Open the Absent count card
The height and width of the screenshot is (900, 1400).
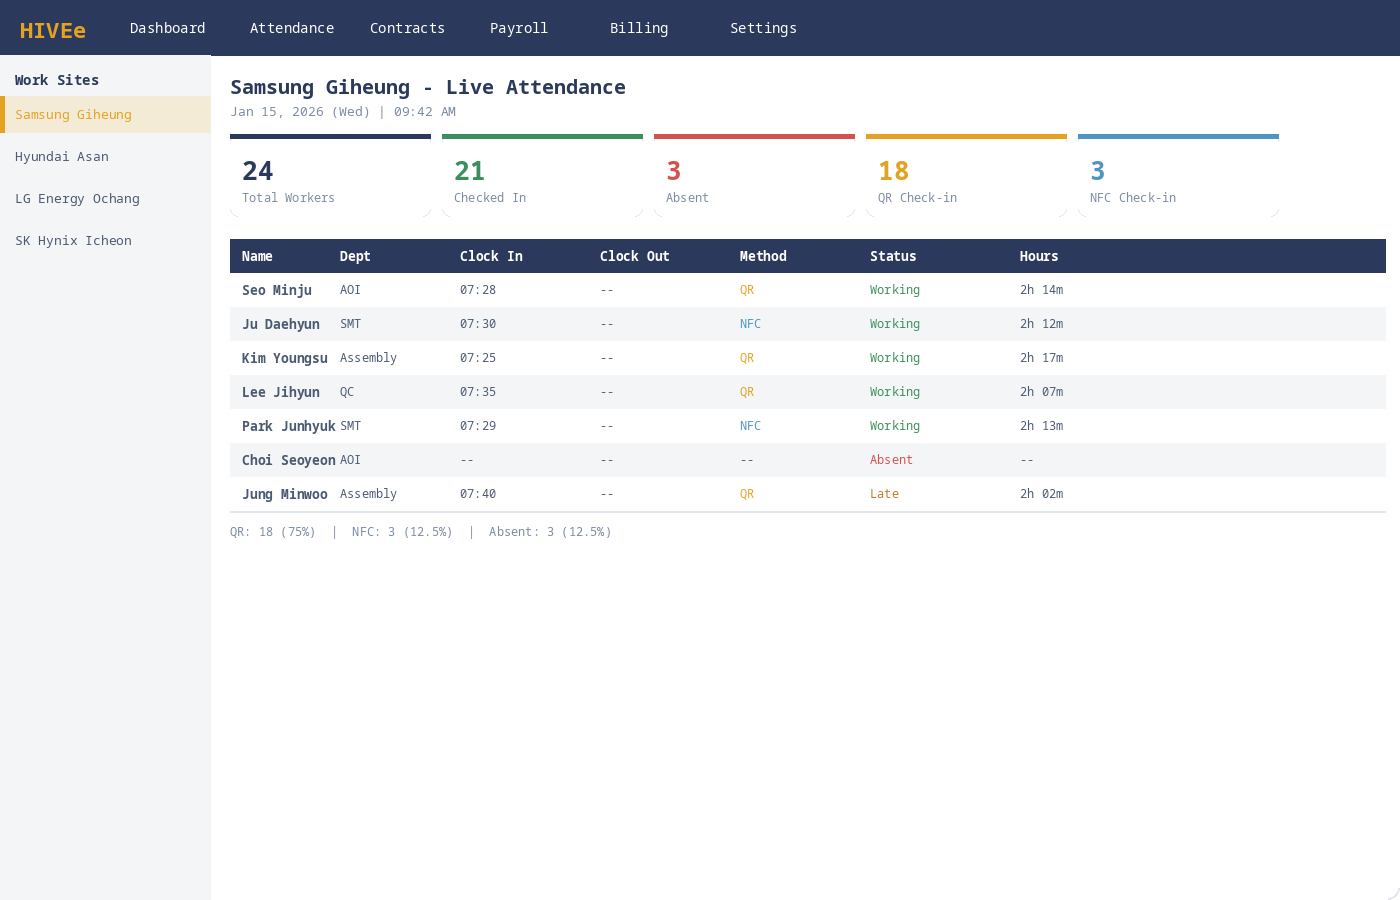754,178
